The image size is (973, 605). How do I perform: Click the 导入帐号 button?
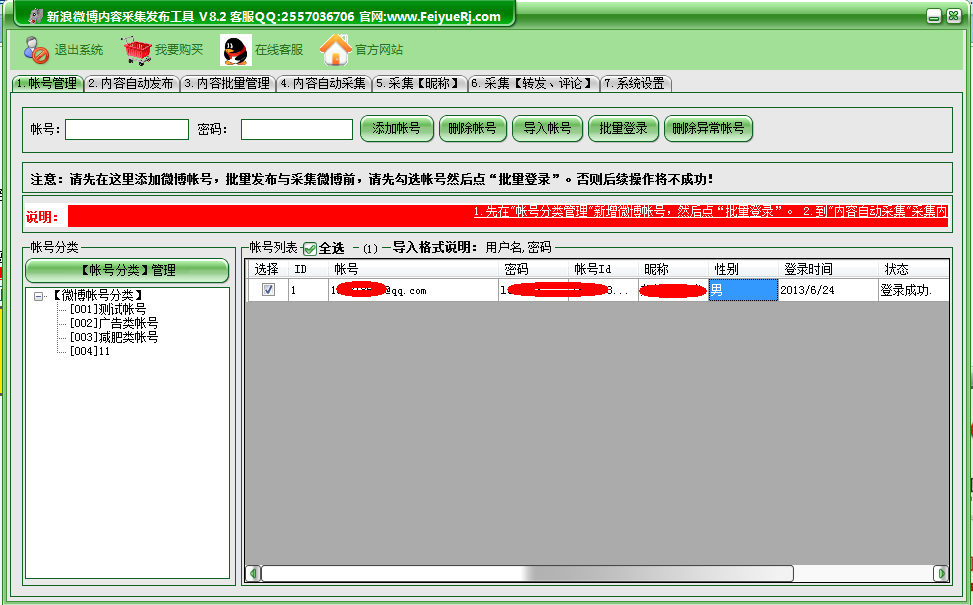pyautogui.click(x=547, y=129)
